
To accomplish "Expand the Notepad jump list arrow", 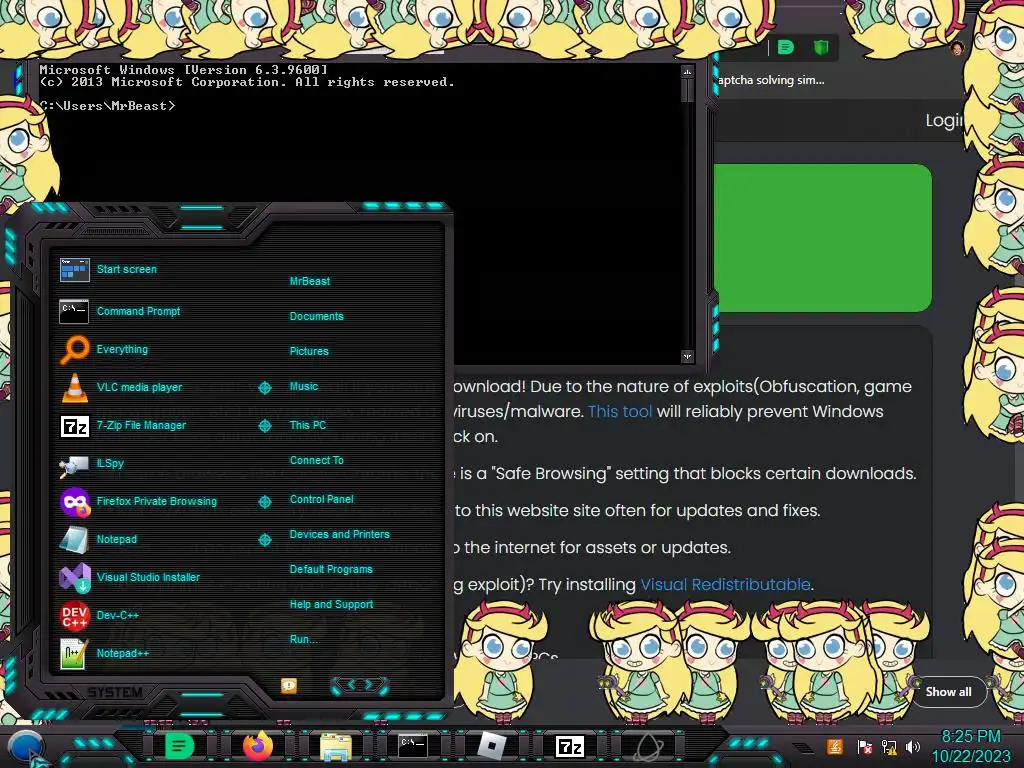I will [264, 539].
